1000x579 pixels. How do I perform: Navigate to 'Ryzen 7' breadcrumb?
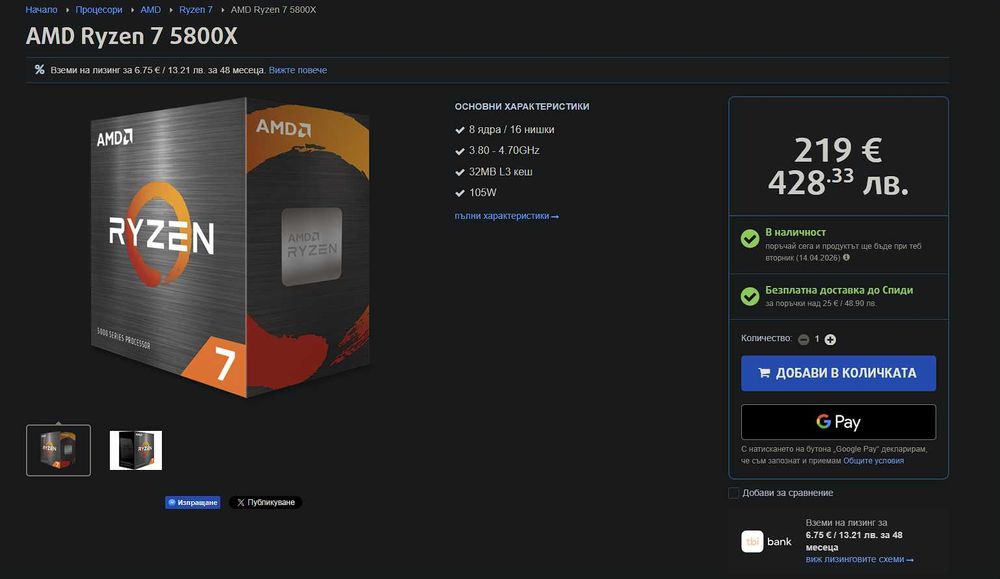[196, 10]
